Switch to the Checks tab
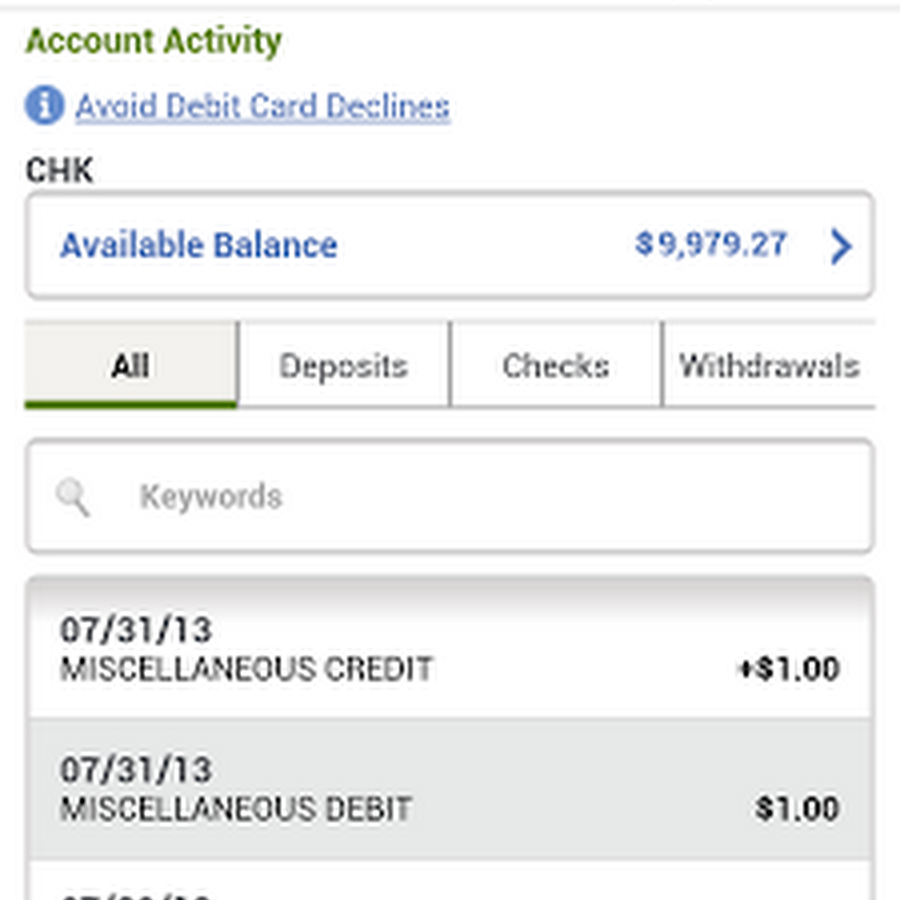 point(556,366)
